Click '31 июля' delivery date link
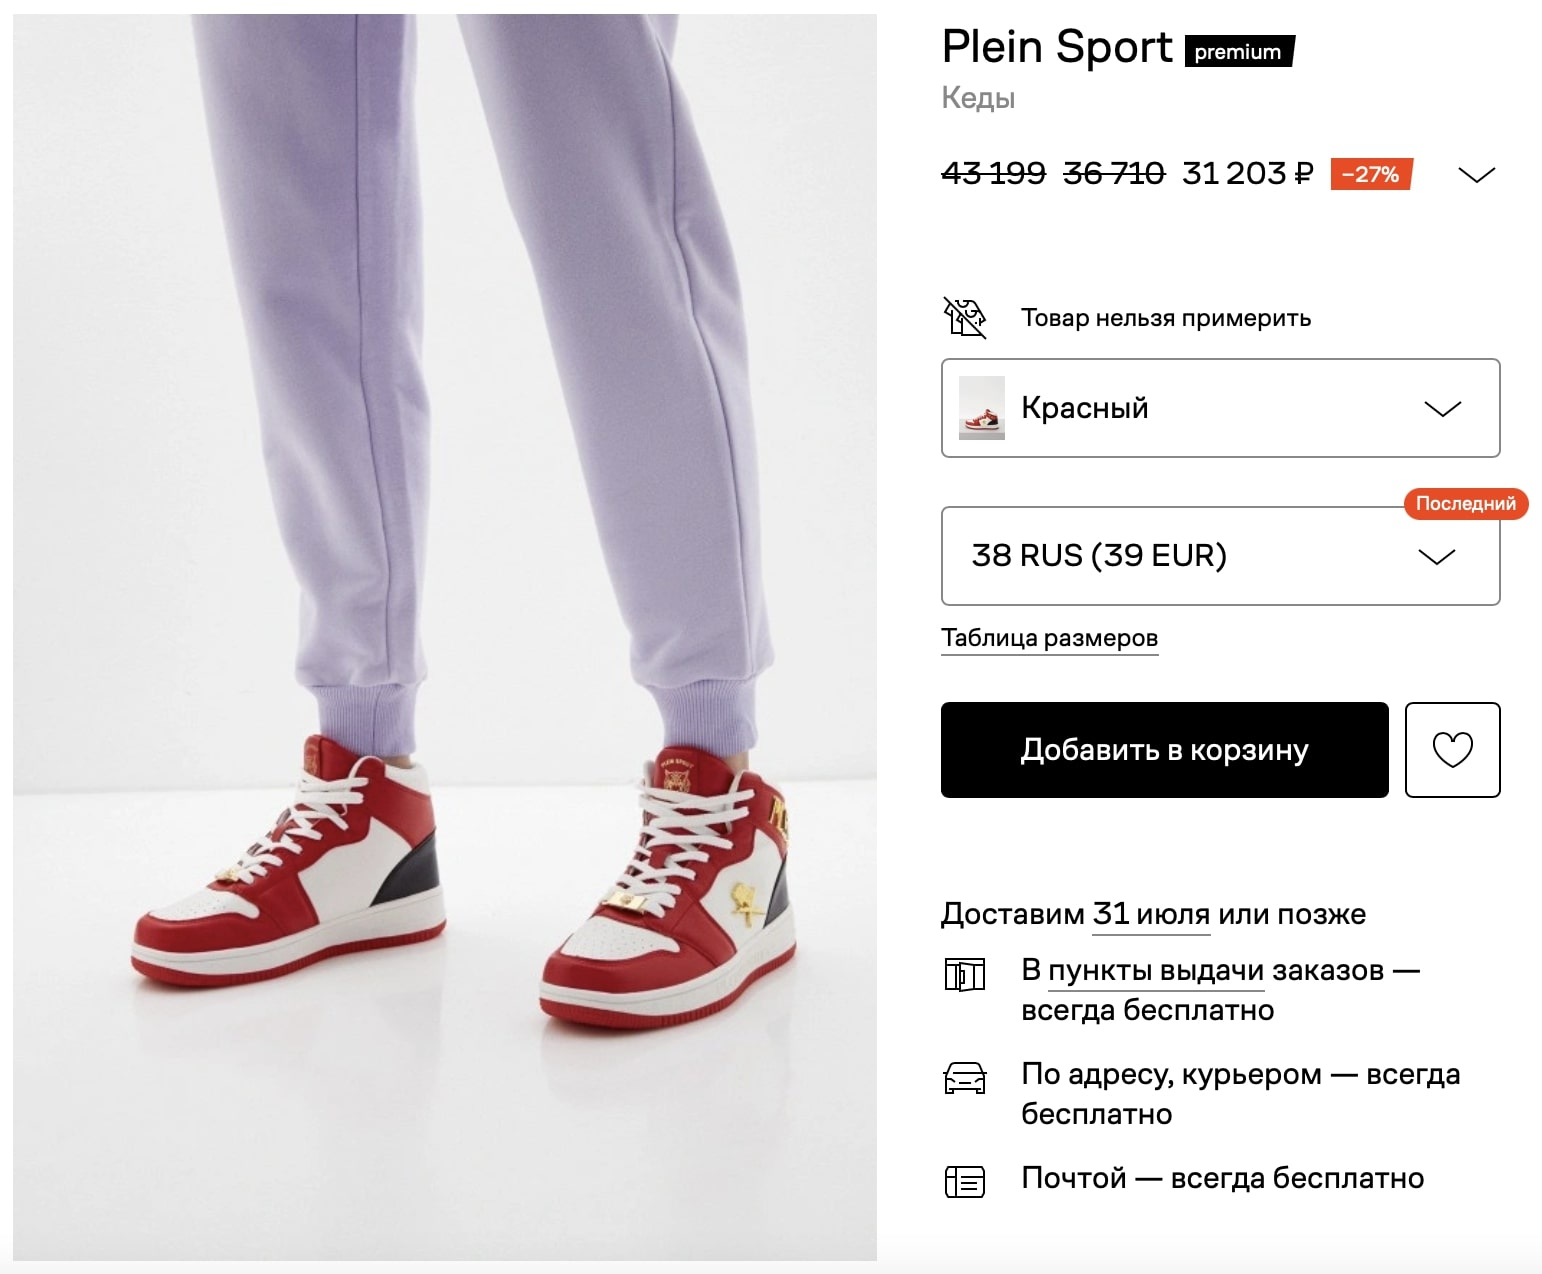The width and height of the screenshot is (1542, 1274). [x=1150, y=914]
